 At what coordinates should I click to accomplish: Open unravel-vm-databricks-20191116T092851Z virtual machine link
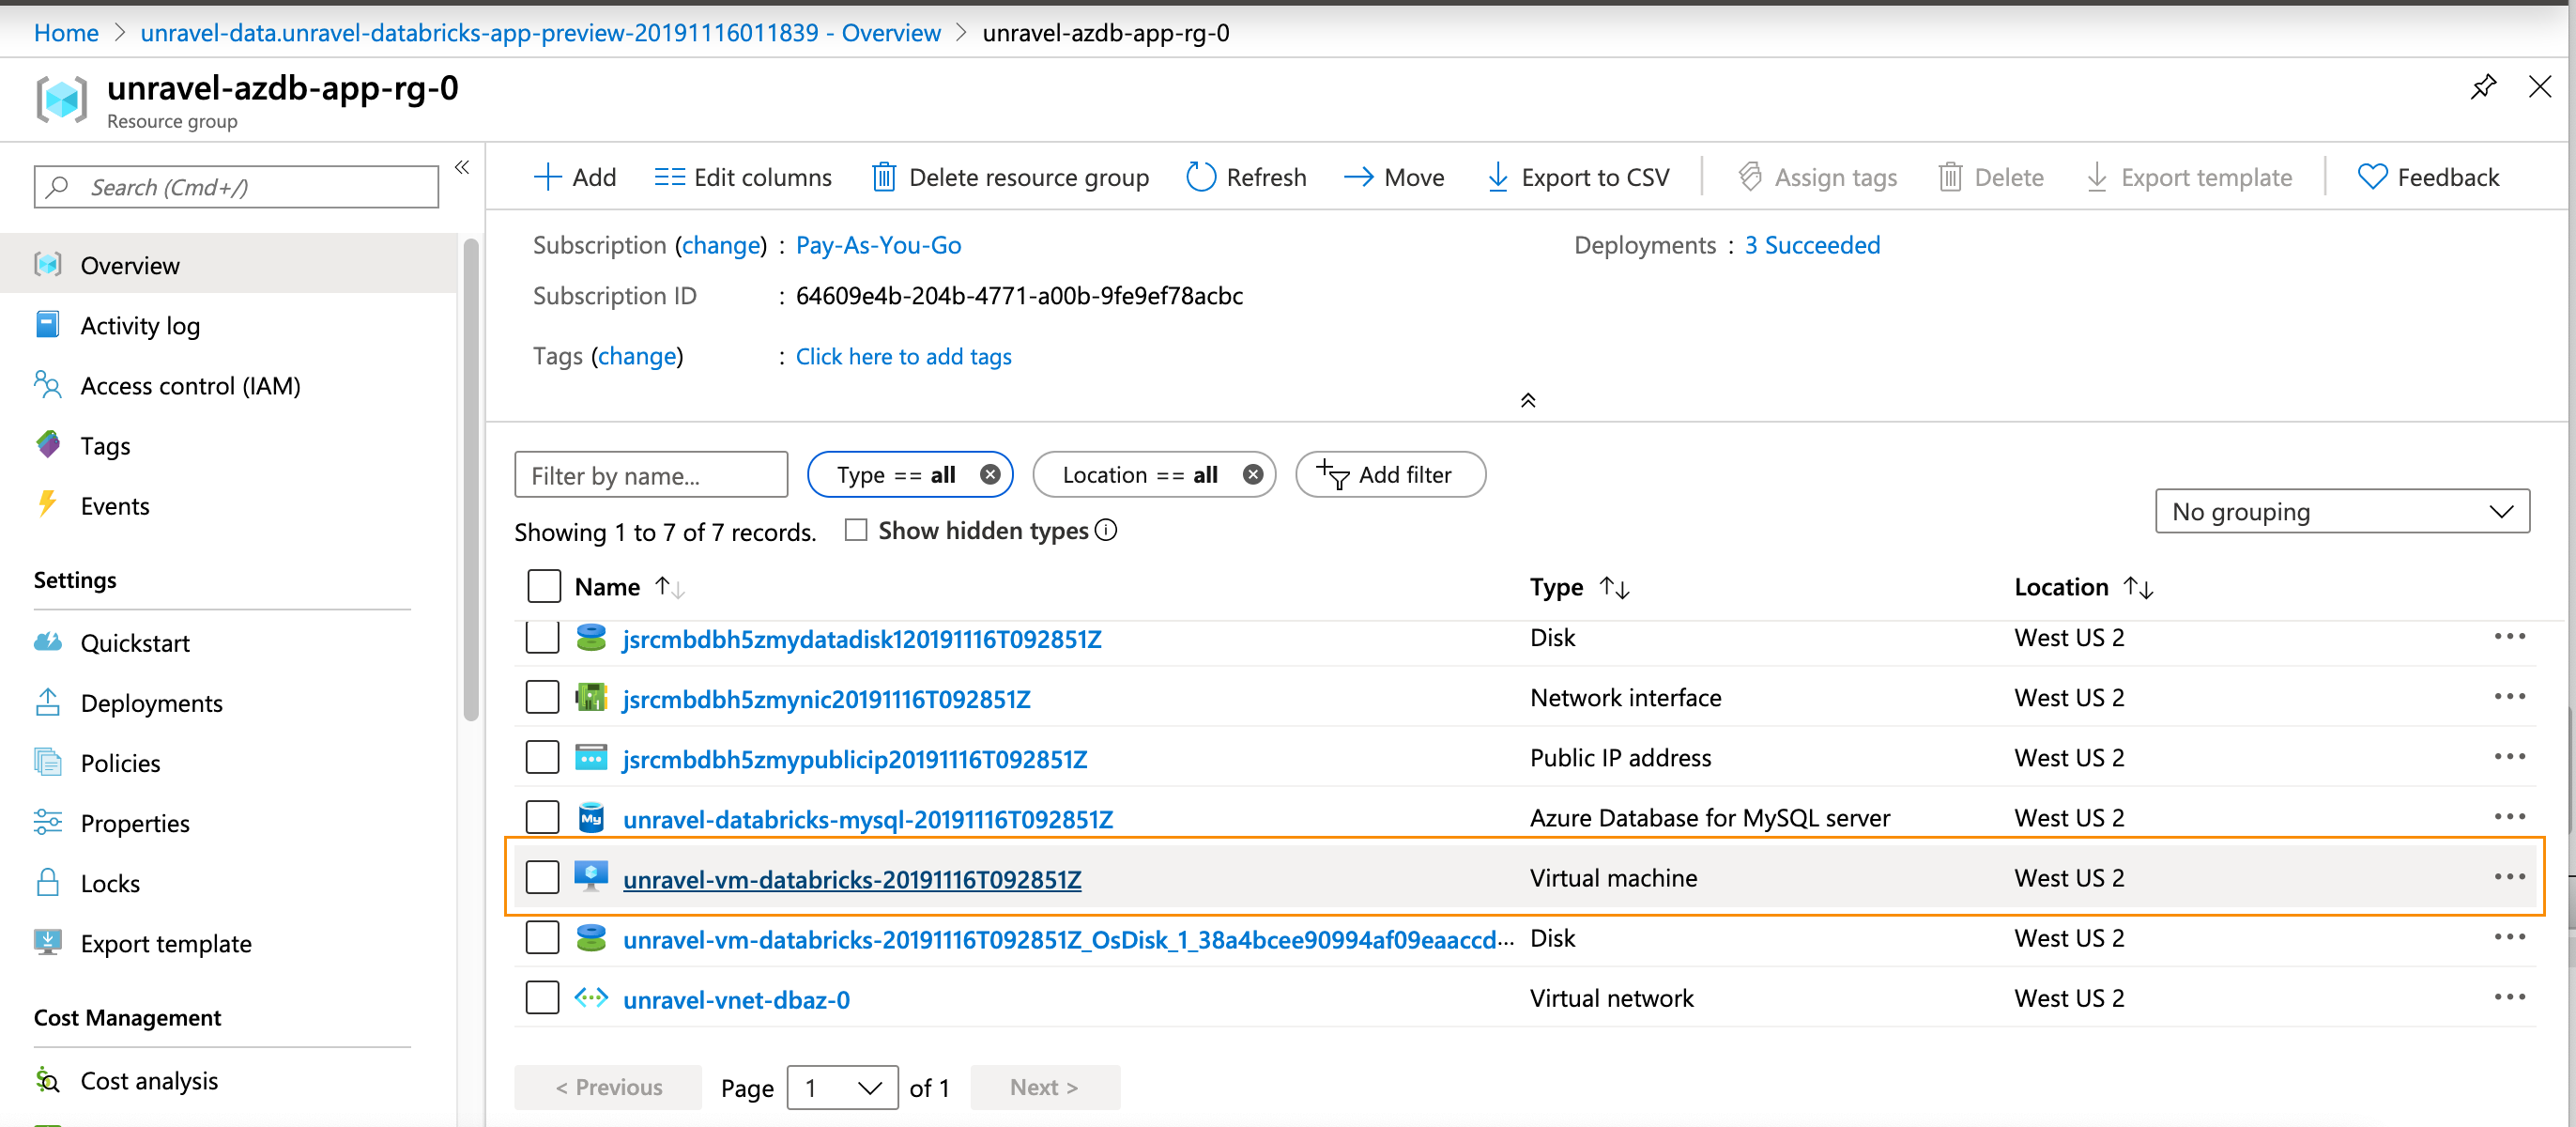(852, 879)
